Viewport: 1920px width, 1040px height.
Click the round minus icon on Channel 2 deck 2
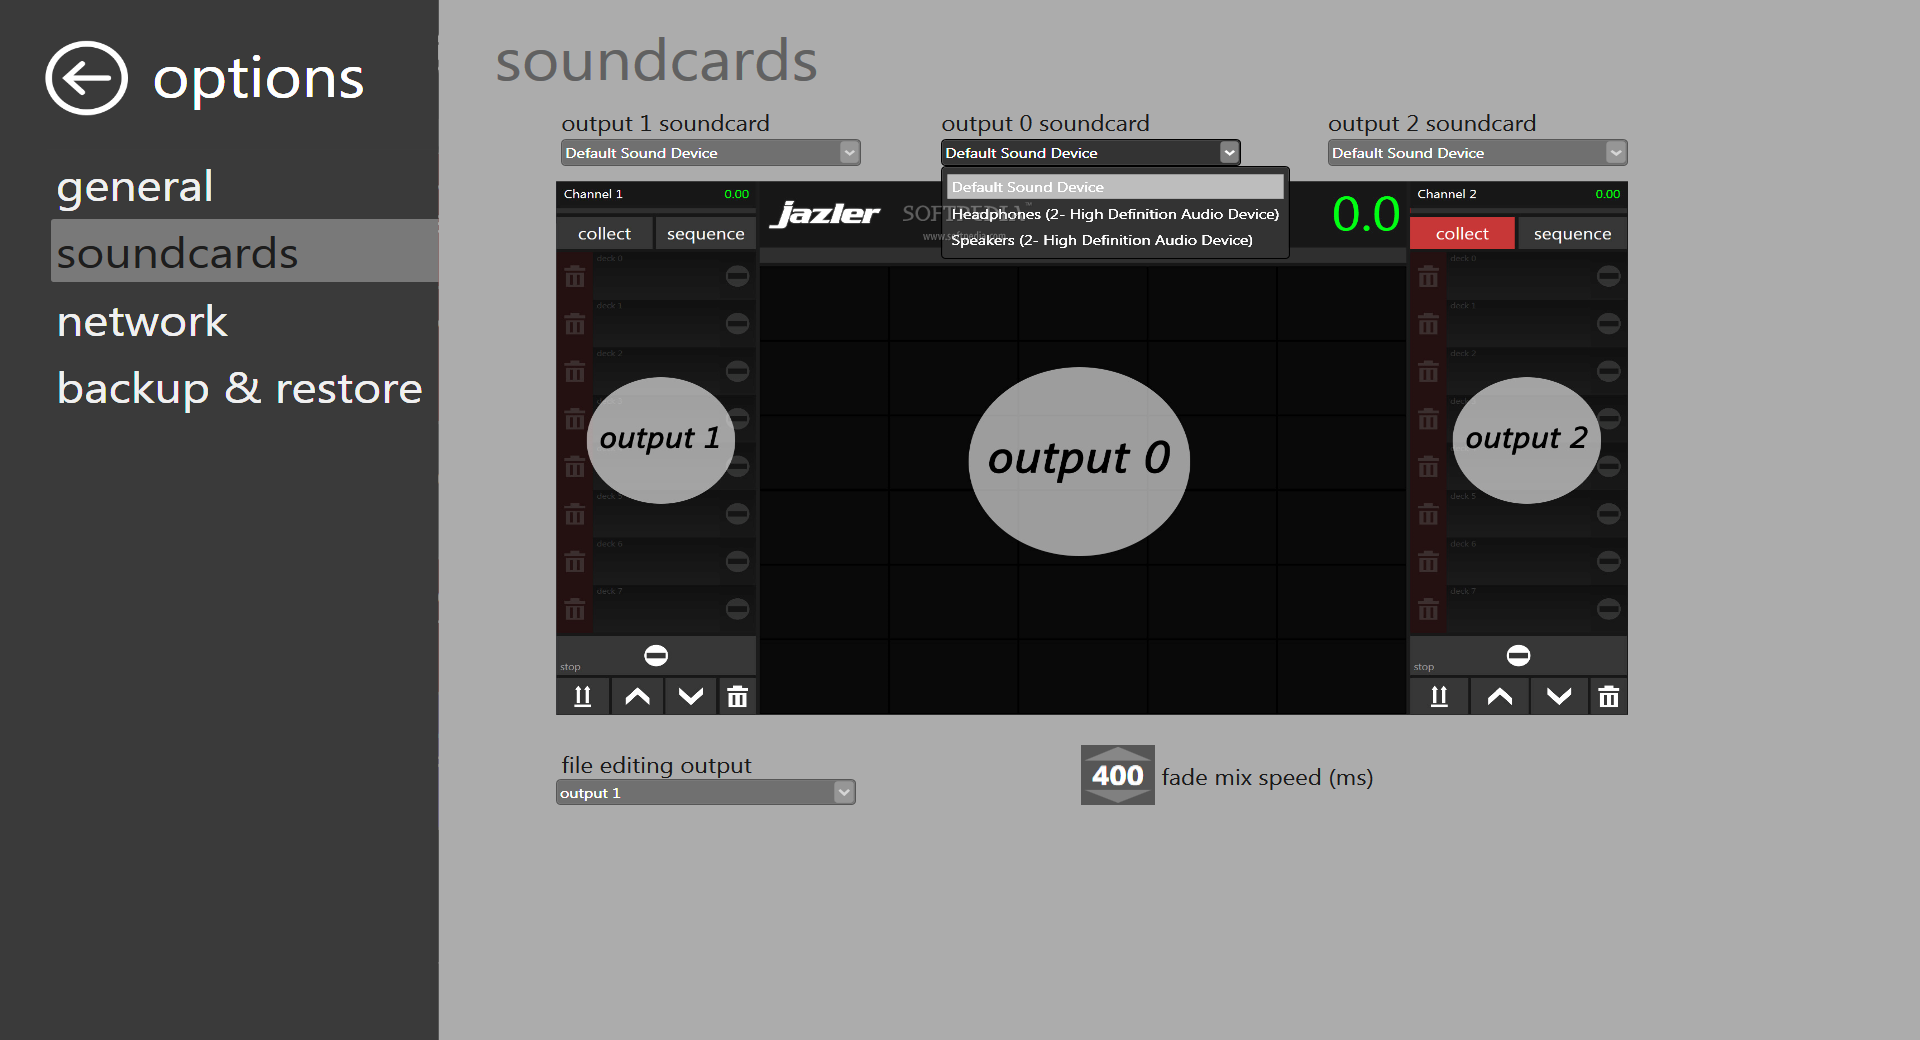tap(1608, 371)
